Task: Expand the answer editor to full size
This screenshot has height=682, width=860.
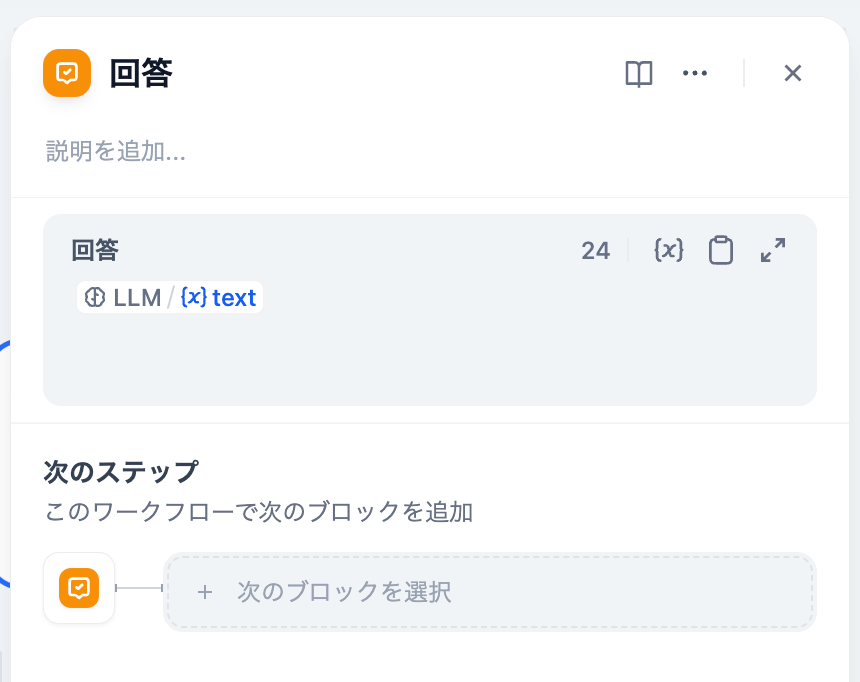Action: pos(773,250)
